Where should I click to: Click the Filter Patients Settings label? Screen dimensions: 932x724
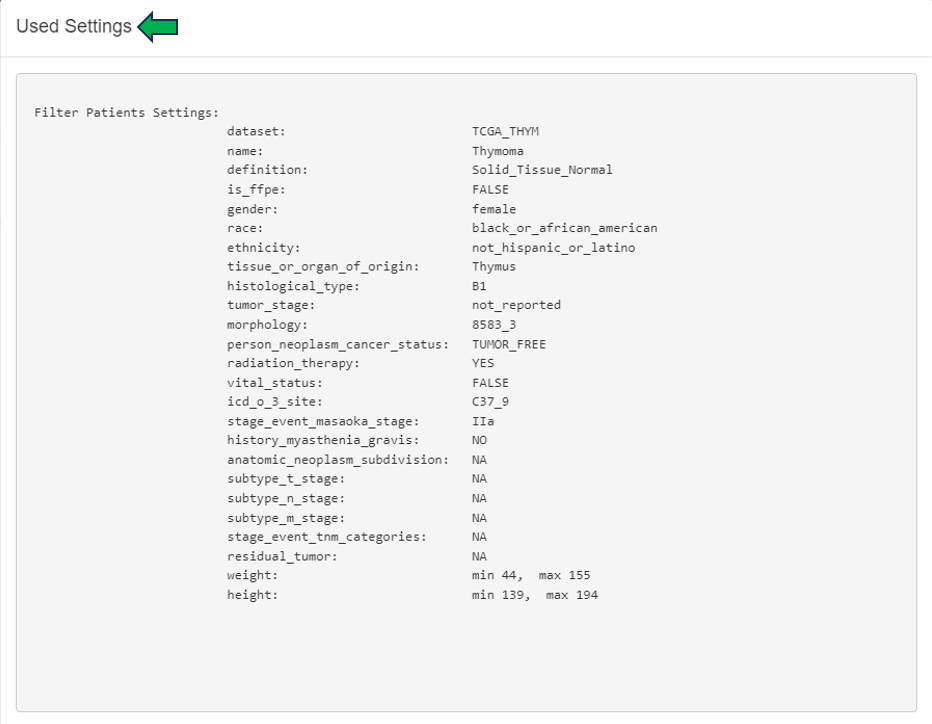click(126, 113)
